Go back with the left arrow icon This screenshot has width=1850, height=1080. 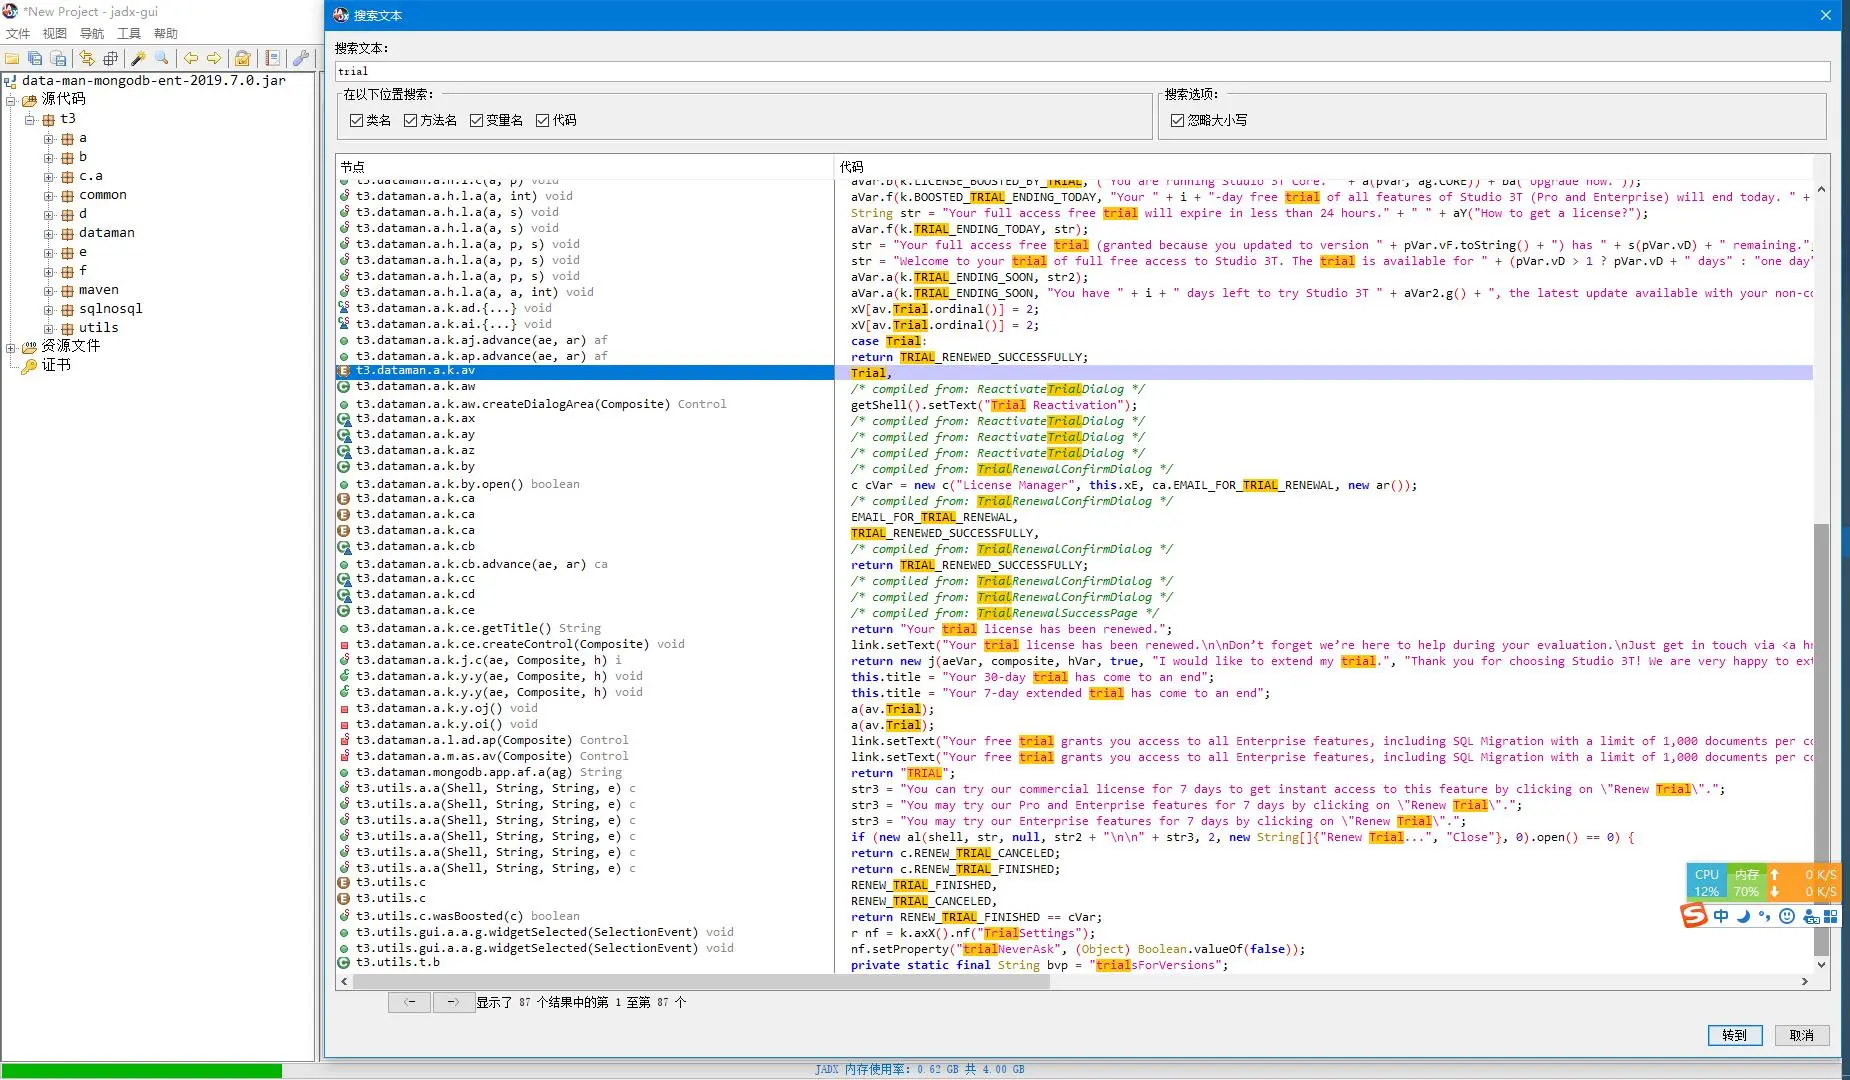click(x=190, y=58)
